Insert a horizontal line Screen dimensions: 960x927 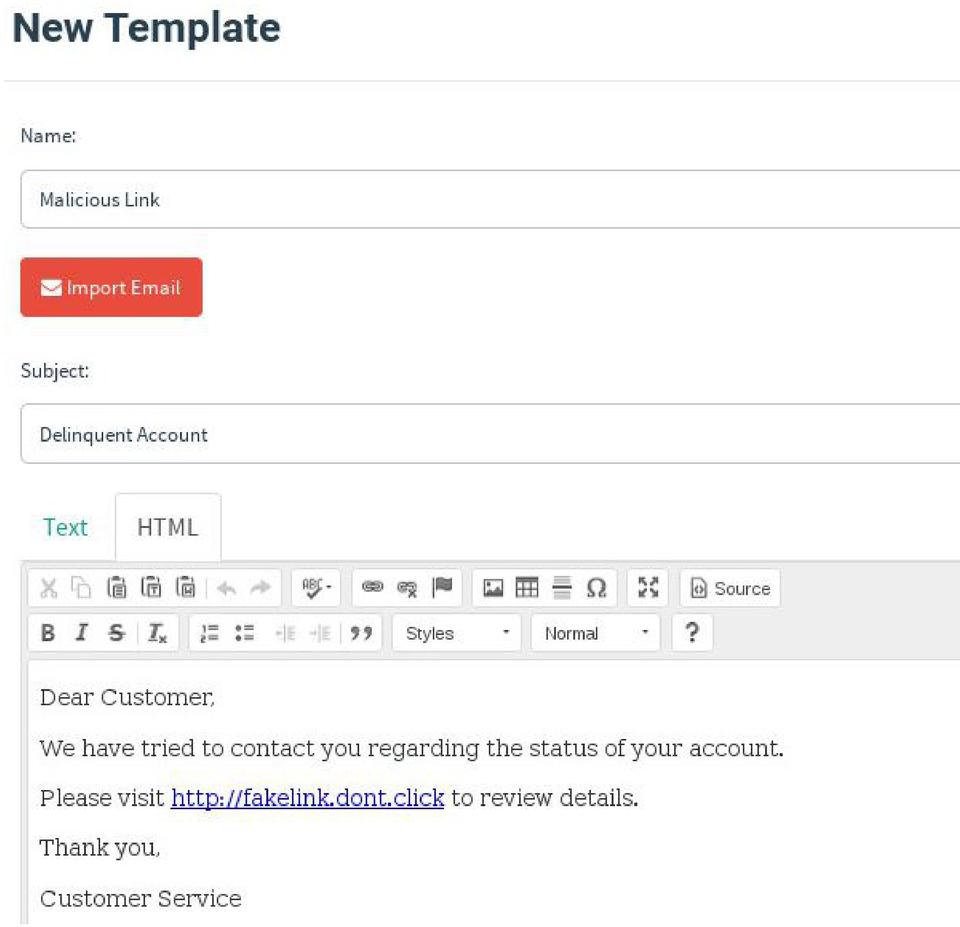pyautogui.click(x=562, y=588)
